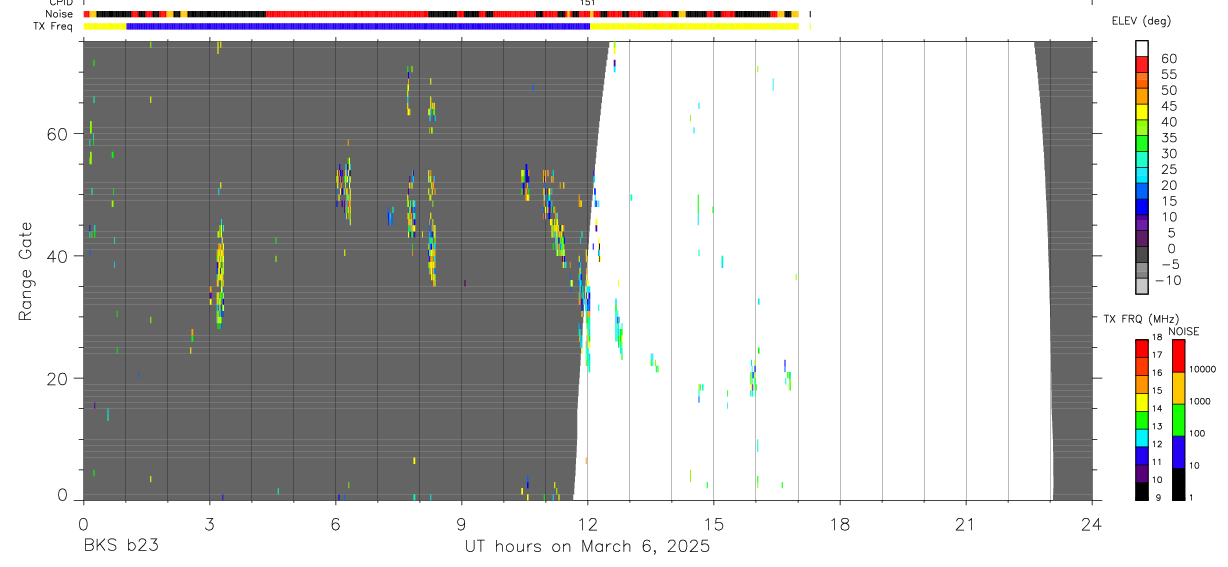Click the 'NOISE' legend title

1185,332
